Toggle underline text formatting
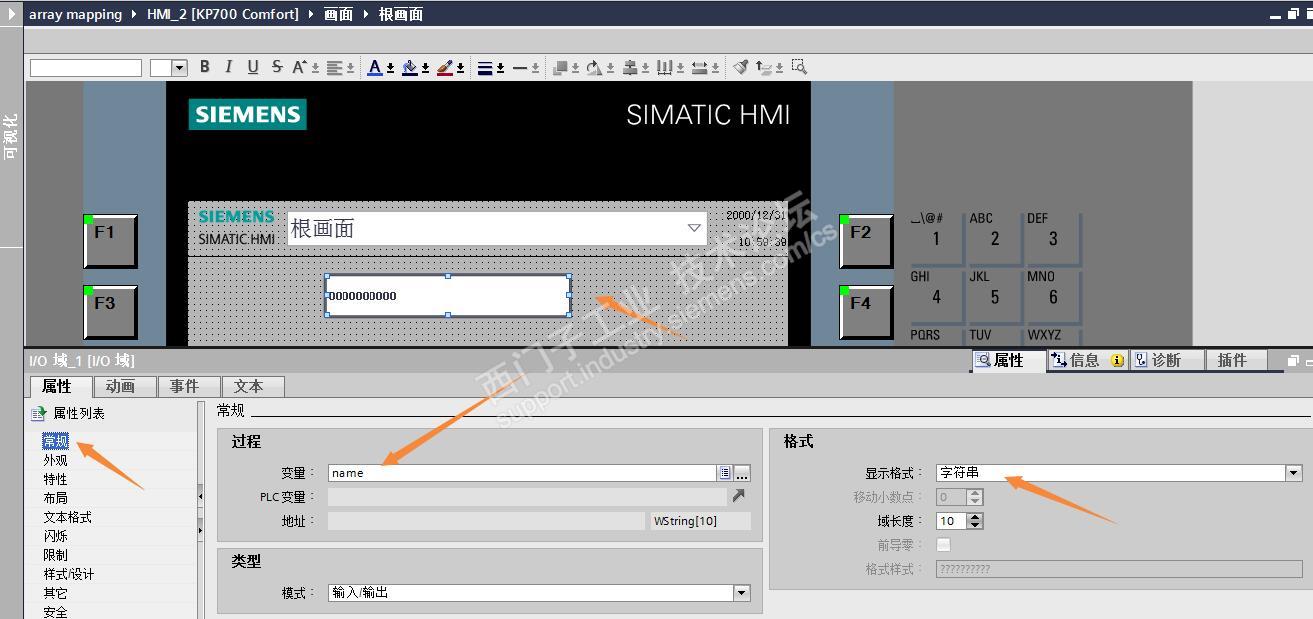Image resolution: width=1313 pixels, height=619 pixels. click(253, 67)
